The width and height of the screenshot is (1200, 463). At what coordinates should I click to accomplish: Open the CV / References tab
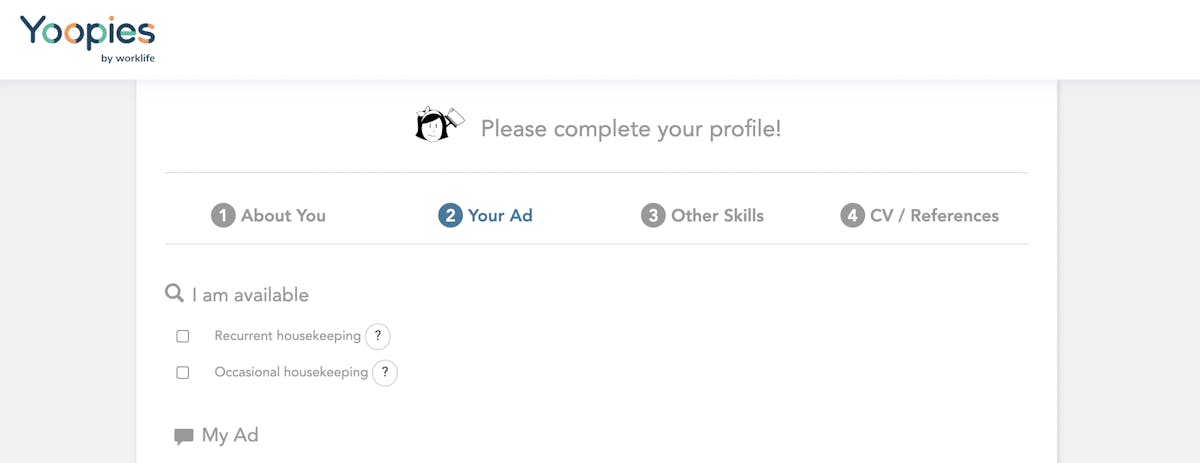pyautogui.click(x=919, y=215)
